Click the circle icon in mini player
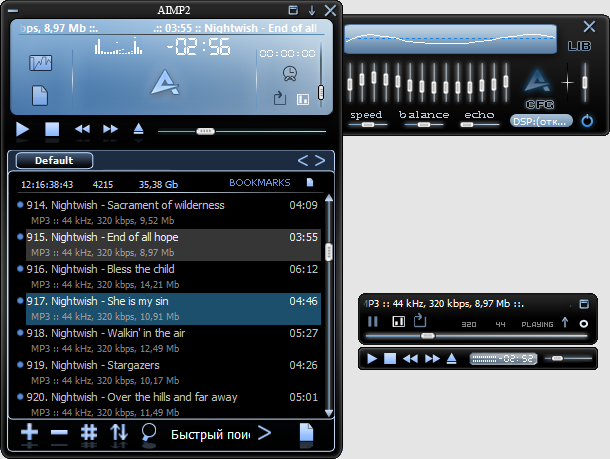 click(x=584, y=324)
